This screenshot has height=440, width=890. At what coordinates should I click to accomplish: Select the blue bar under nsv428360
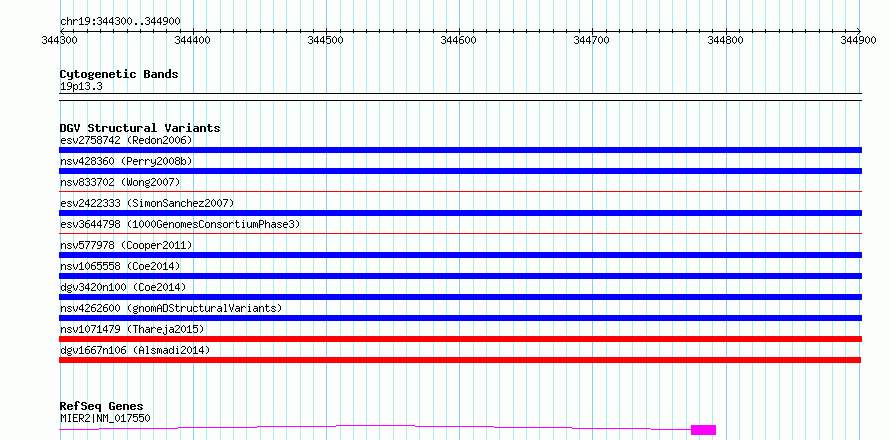[460, 171]
